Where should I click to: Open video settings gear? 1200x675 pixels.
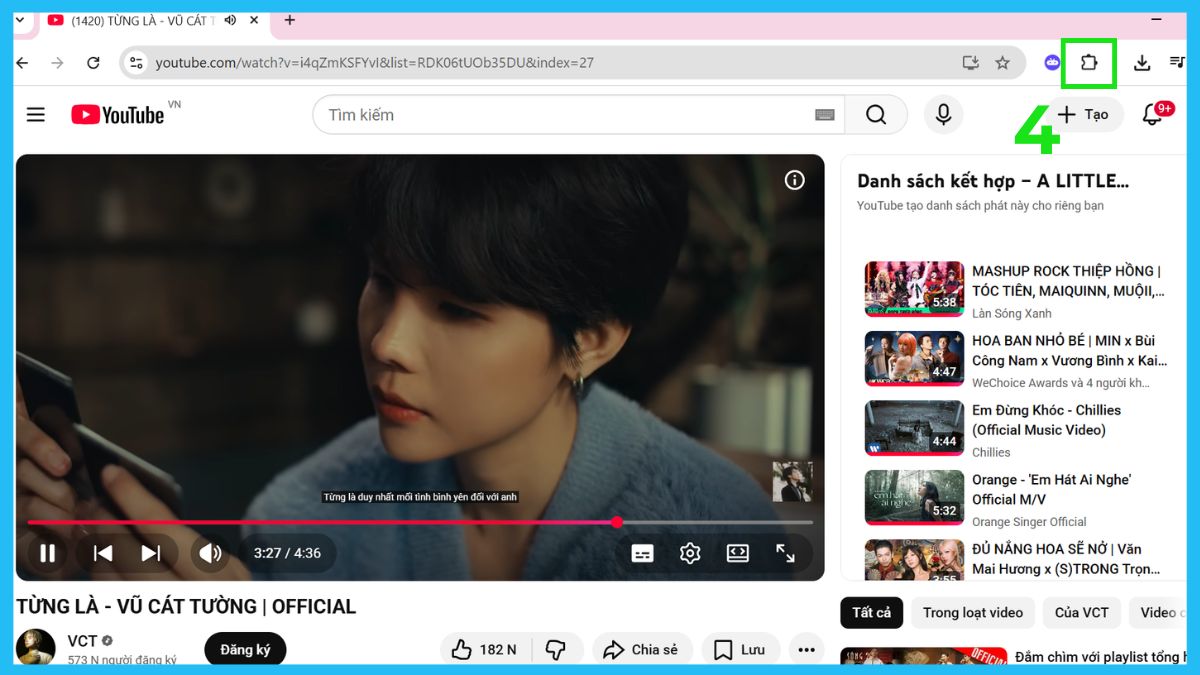coord(690,553)
